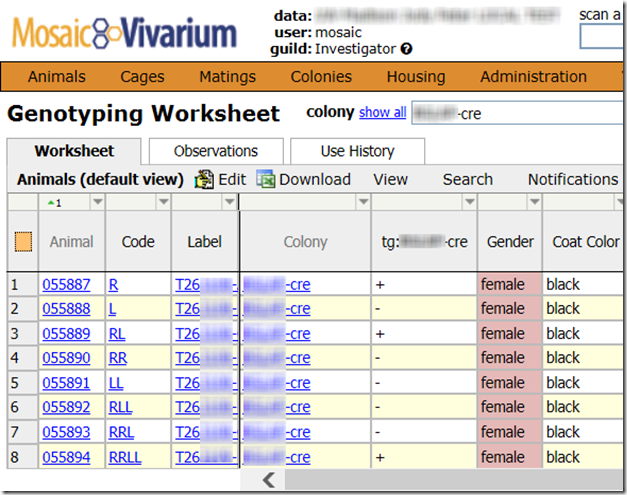Click the Coat Color column header

point(585,242)
